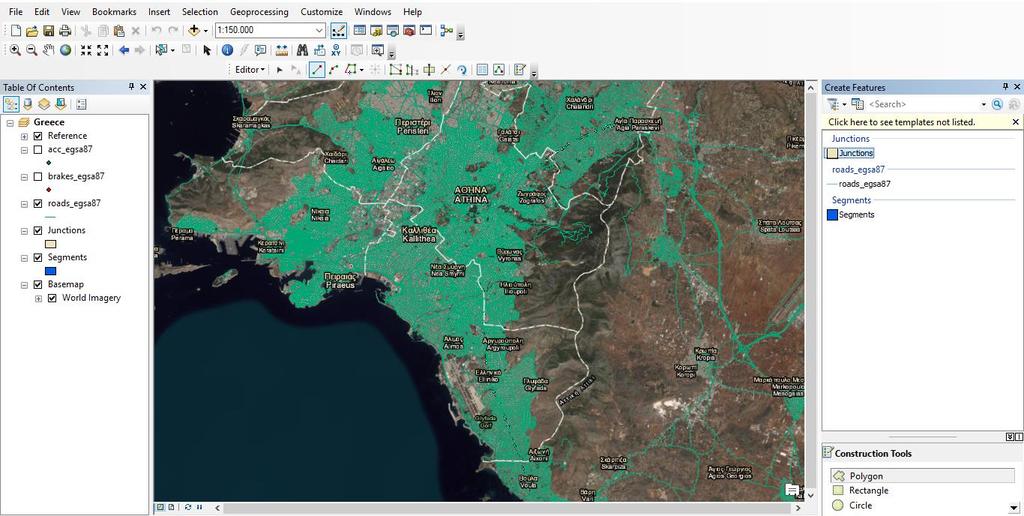This screenshot has height=516, width=1024.
Task: Open the Editor dropdown menu
Action: 250,70
